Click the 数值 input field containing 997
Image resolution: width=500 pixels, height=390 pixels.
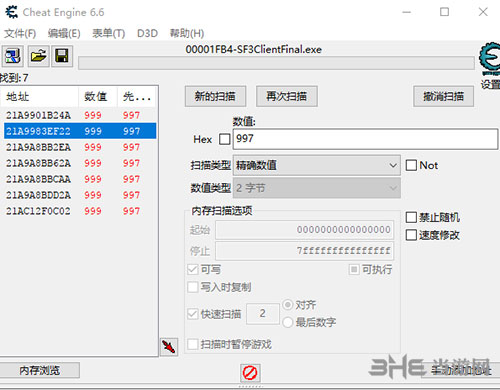pos(365,139)
